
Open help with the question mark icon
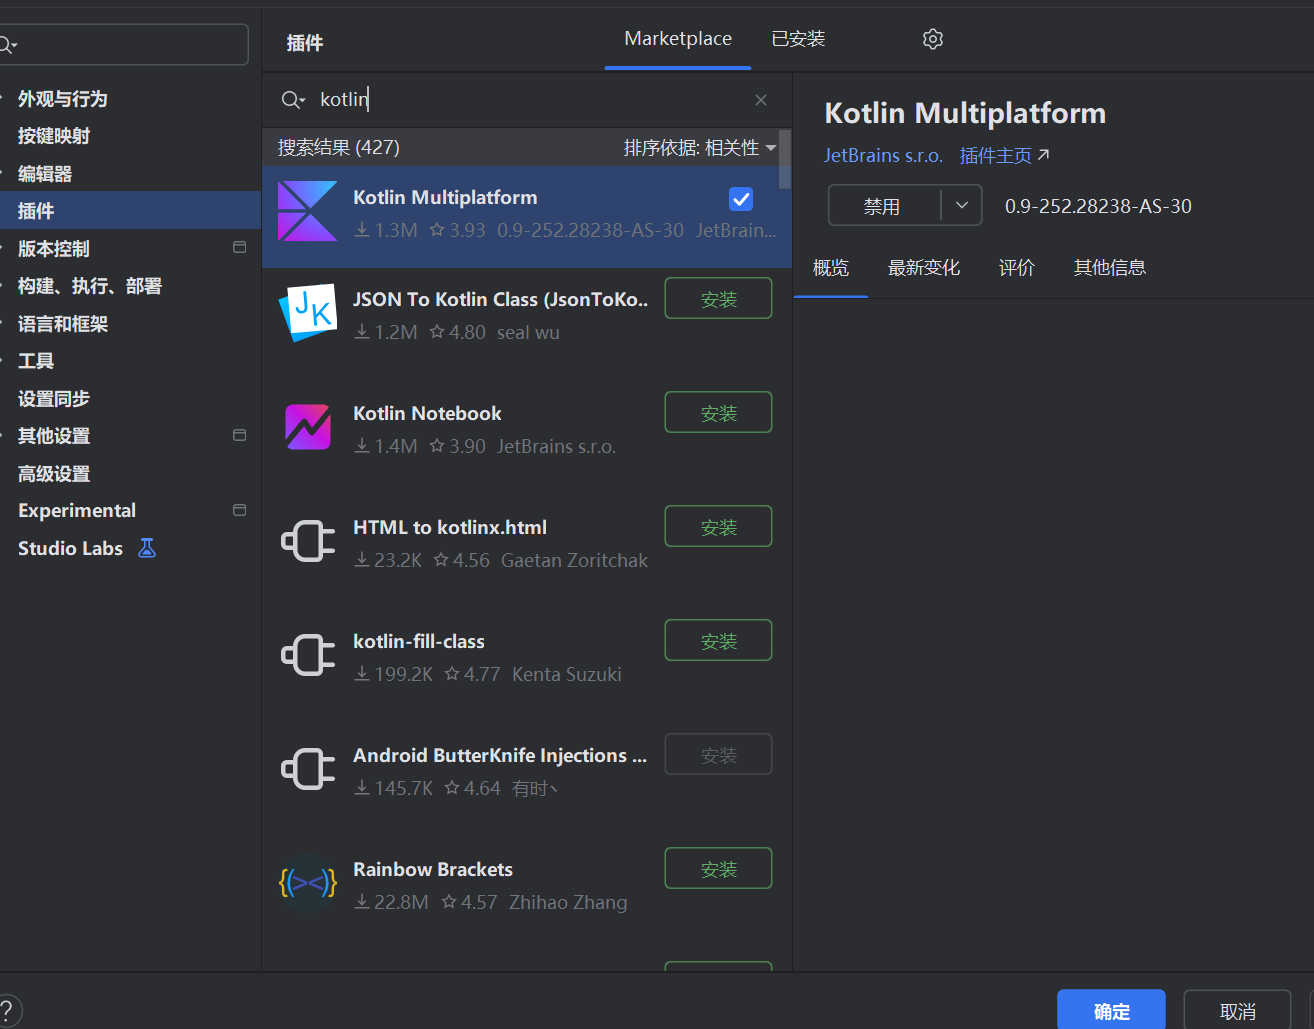(8, 1011)
